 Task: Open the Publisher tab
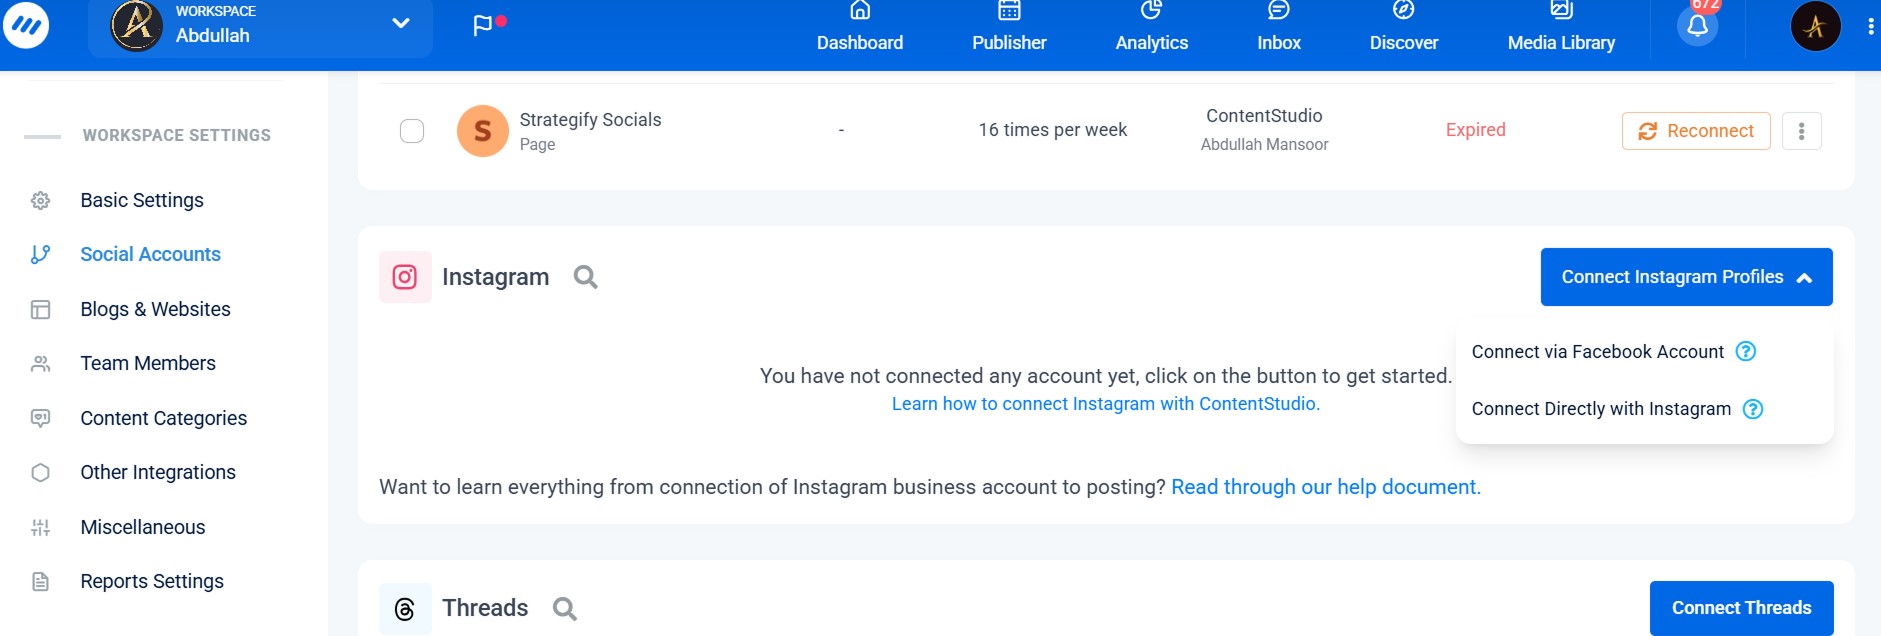pyautogui.click(x=1009, y=28)
